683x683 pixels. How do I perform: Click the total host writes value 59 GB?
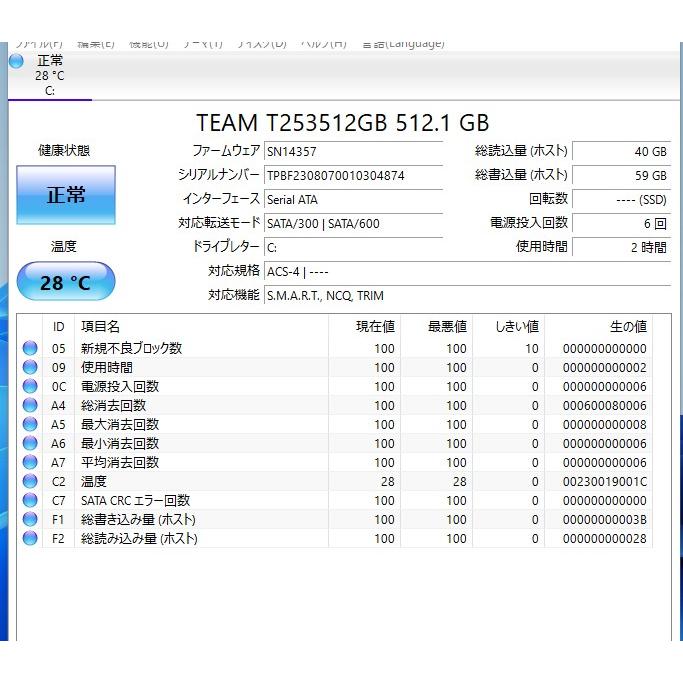point(621,176)
